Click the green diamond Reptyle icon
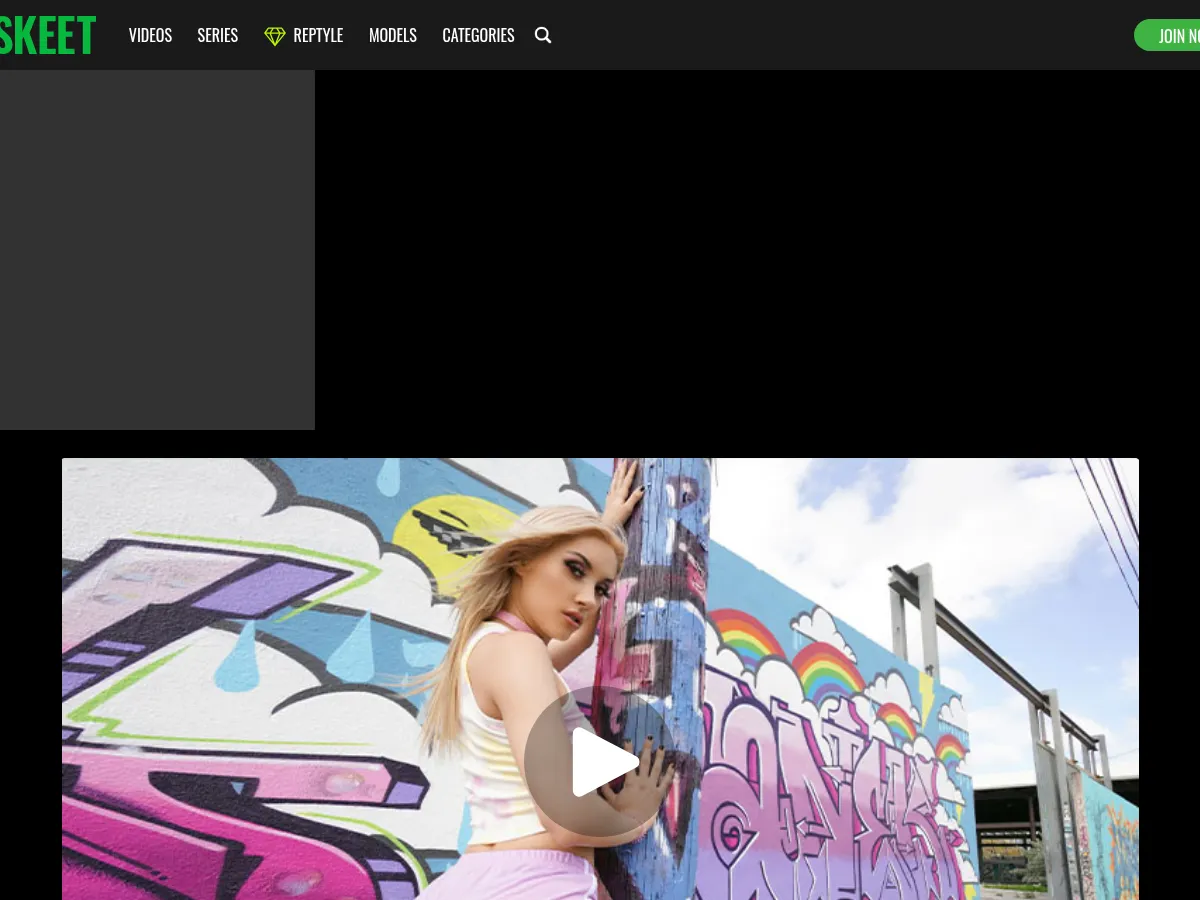The width and height of the screenshot is (1200, 900). click(x=275, y=36)
